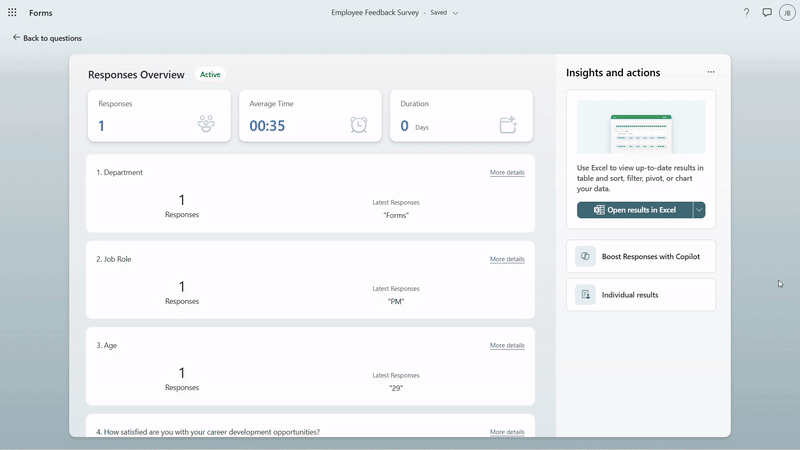The width and height of the screenshot is (800, 450).
Task: Open the feedback chat icon
Action: [767, 12]
